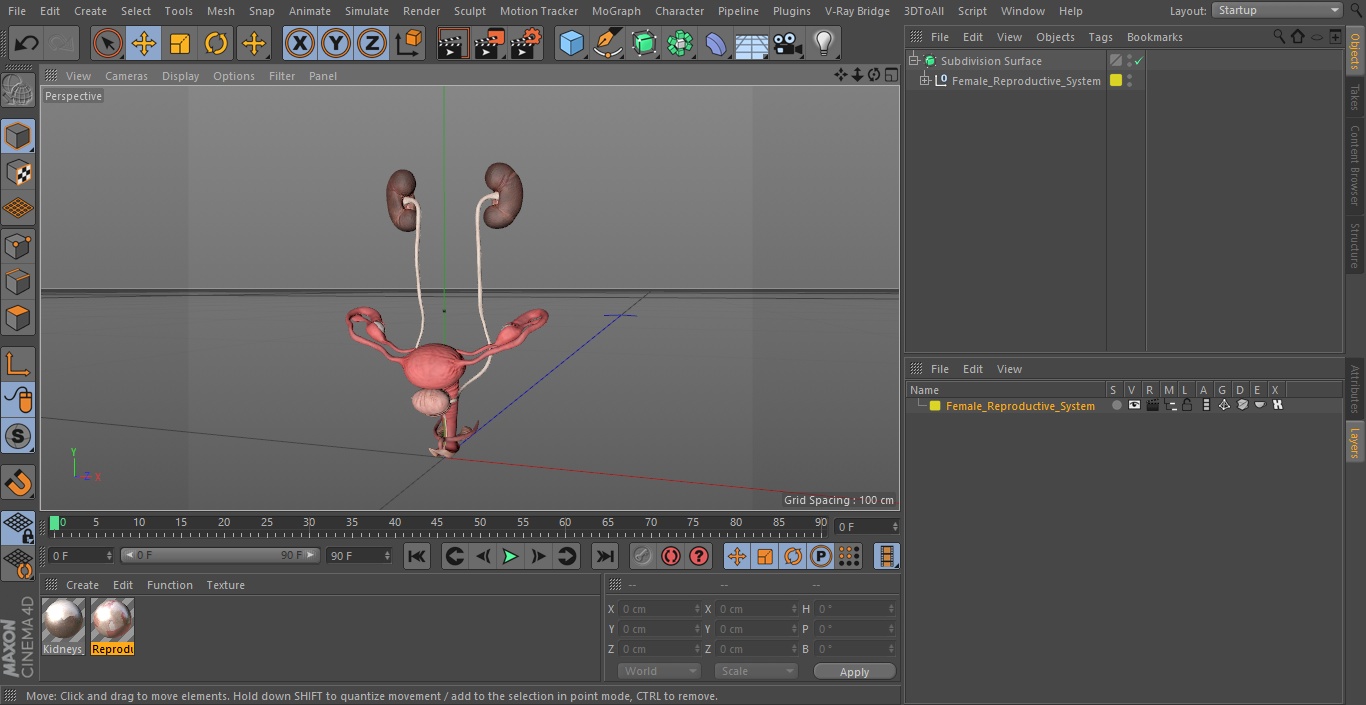
Task: Open viewport Cameras menu
Action: (126, 76)
